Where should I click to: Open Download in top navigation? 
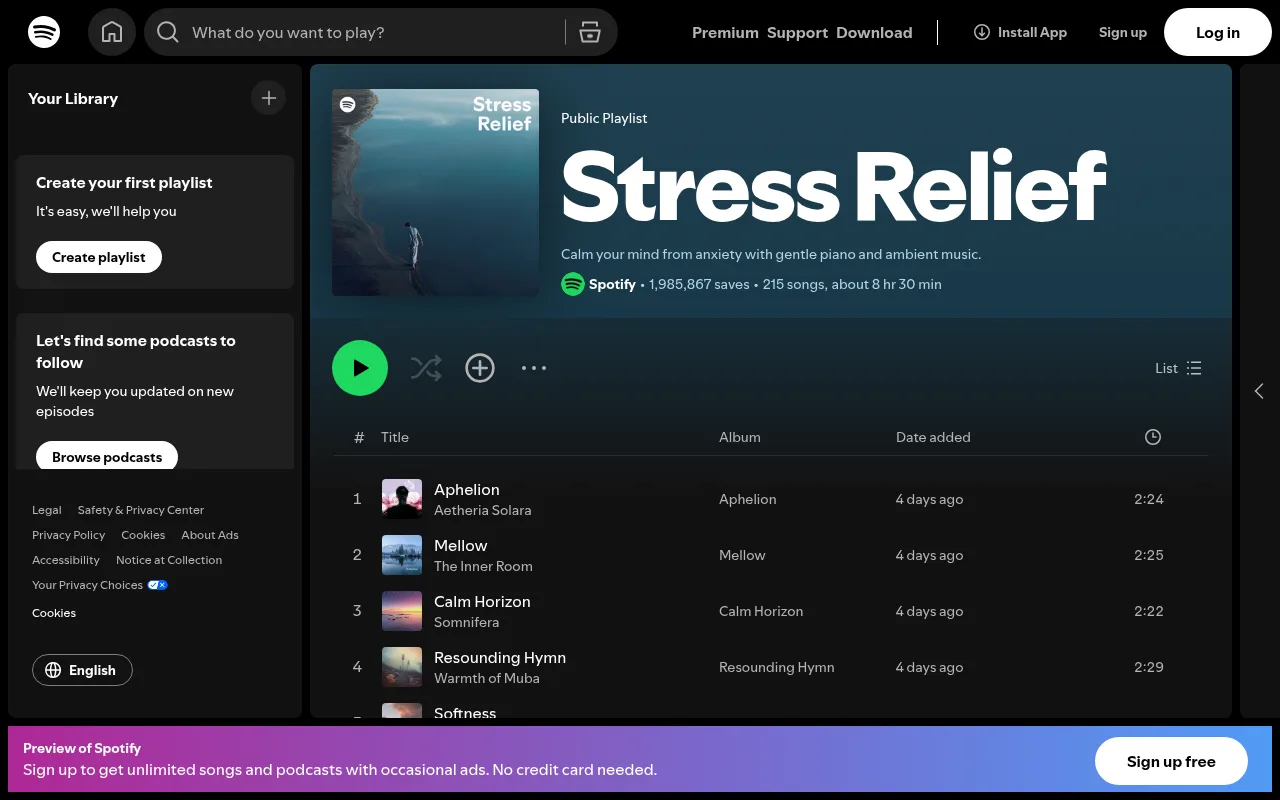pos(874,32)
